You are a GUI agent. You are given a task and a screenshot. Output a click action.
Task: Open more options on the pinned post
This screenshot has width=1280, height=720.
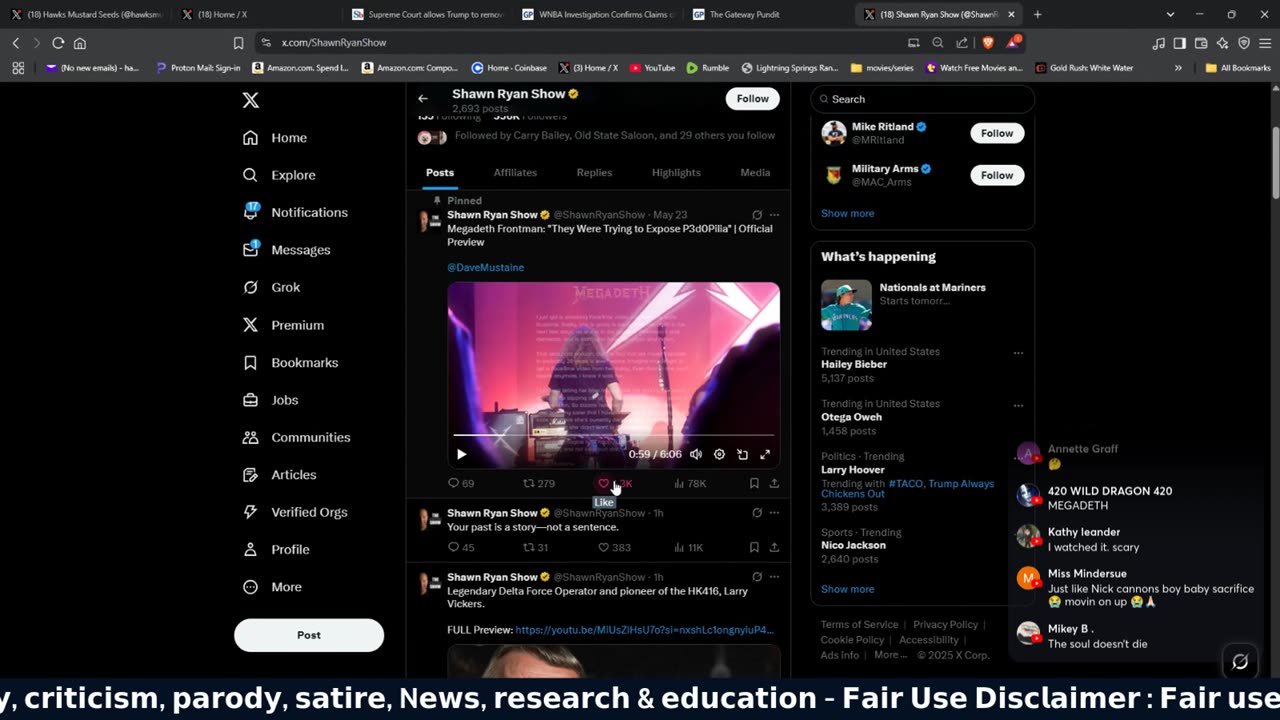pyautogui.click(x=774, y=215)
